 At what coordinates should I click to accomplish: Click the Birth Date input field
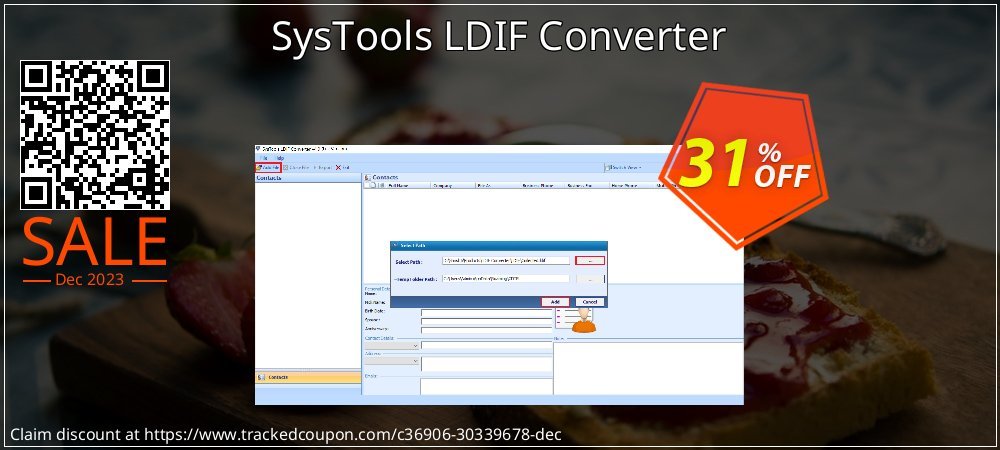(486, 313)
